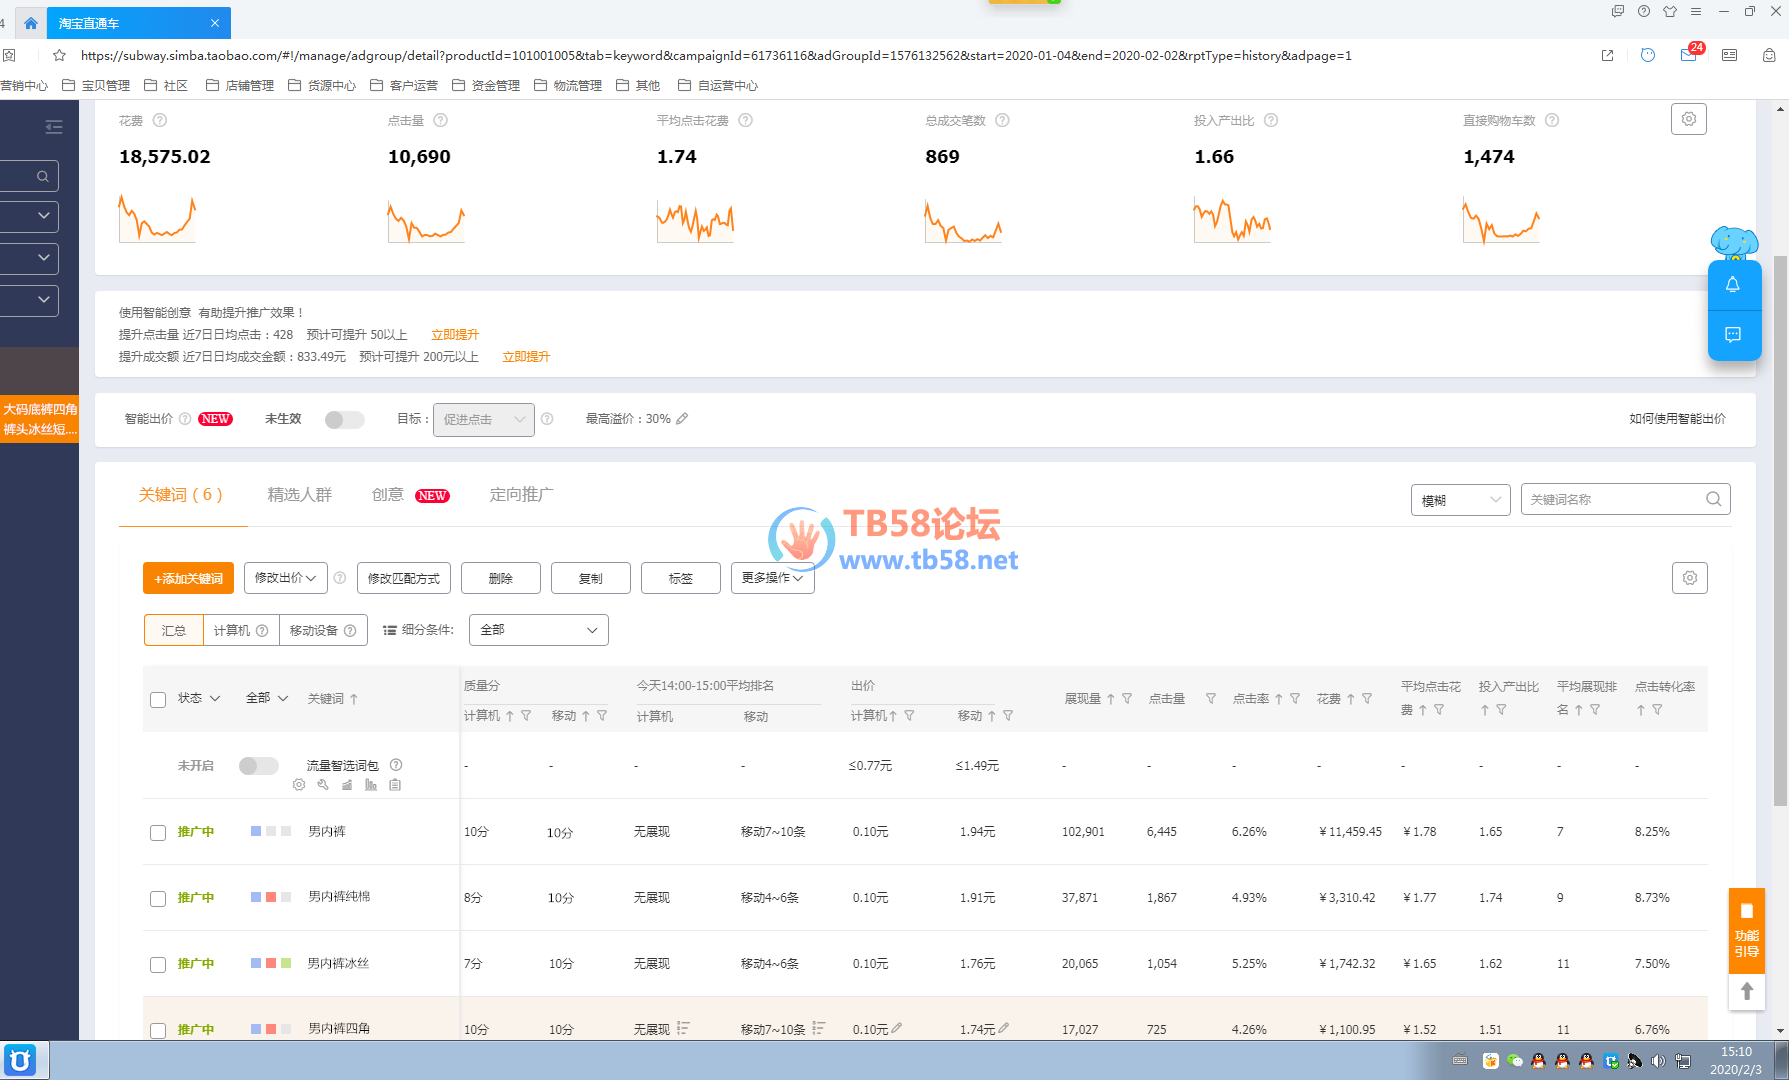Select 计算机 view toggle

pos(241,630)
